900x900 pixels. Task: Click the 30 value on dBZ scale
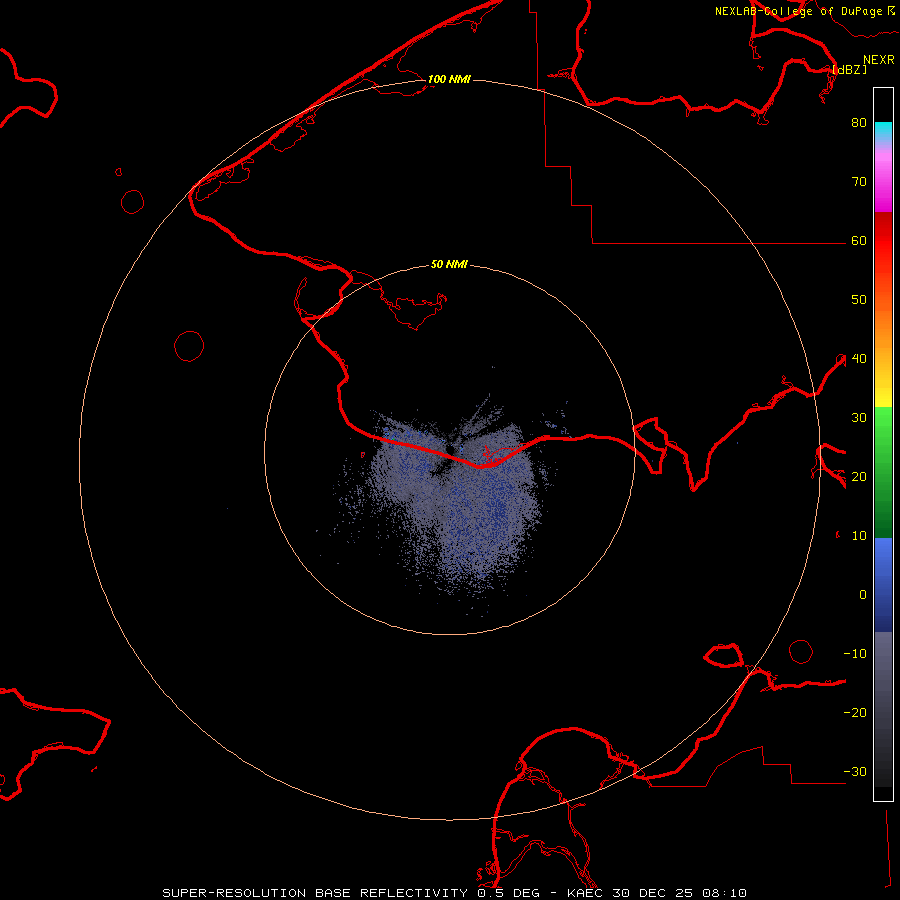(859, 417)
